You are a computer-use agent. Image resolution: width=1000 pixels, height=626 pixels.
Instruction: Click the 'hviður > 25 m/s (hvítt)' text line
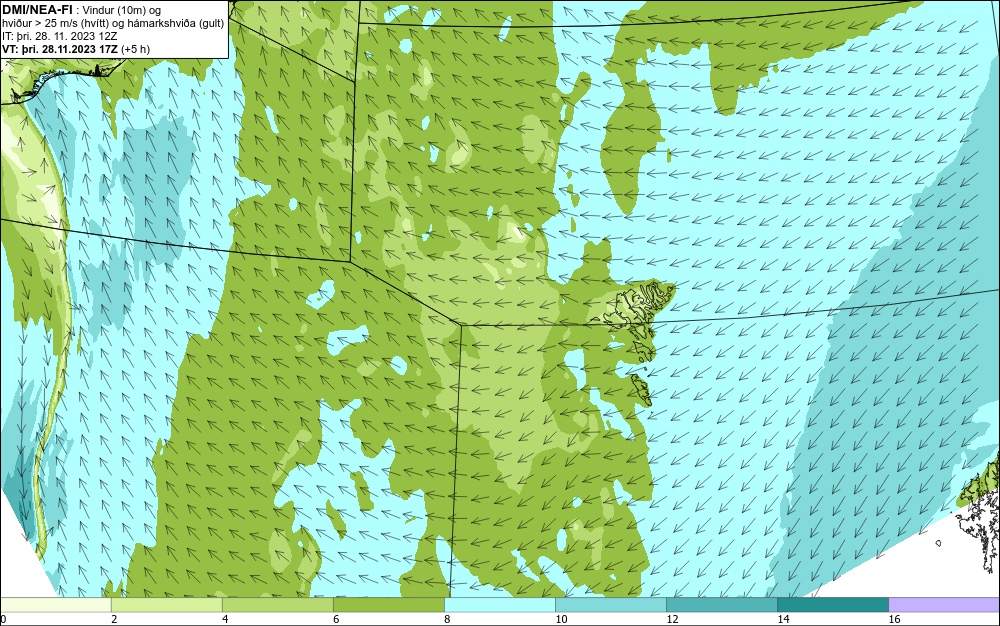114,24
